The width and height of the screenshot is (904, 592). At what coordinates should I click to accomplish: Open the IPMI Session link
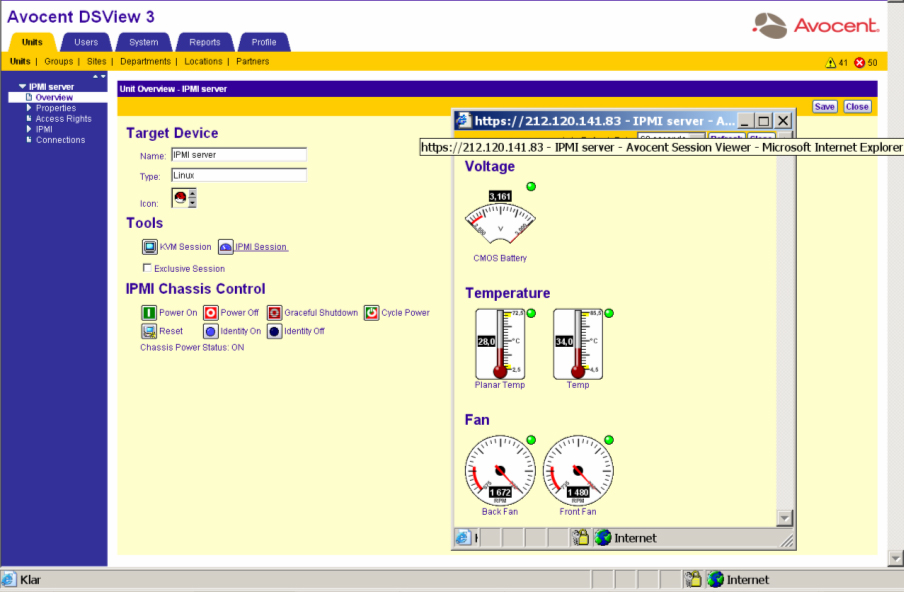point(261,247)
